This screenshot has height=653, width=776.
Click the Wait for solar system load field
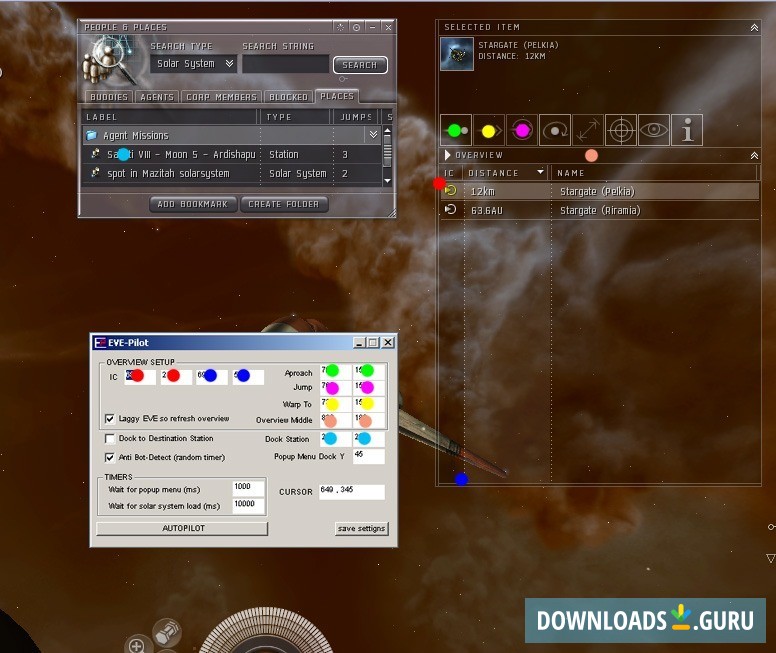pos(248,505)
